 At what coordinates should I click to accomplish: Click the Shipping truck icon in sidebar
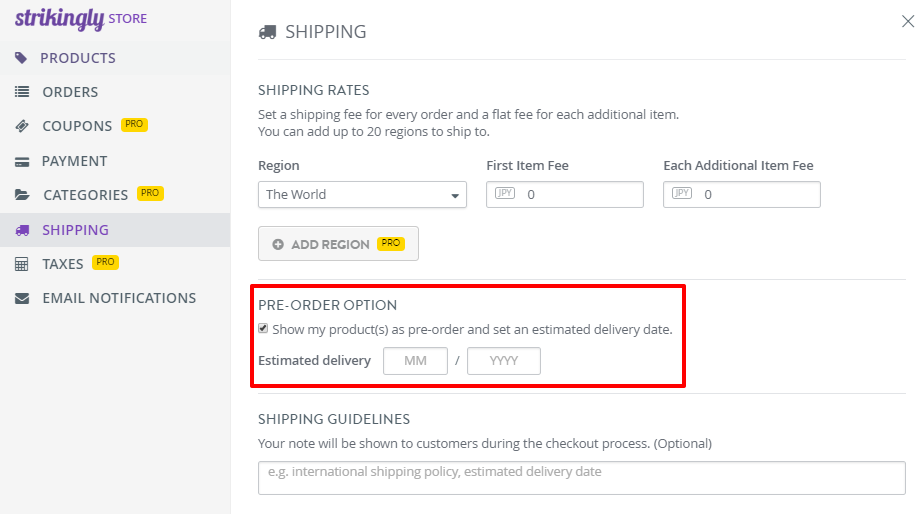(22, 230)
